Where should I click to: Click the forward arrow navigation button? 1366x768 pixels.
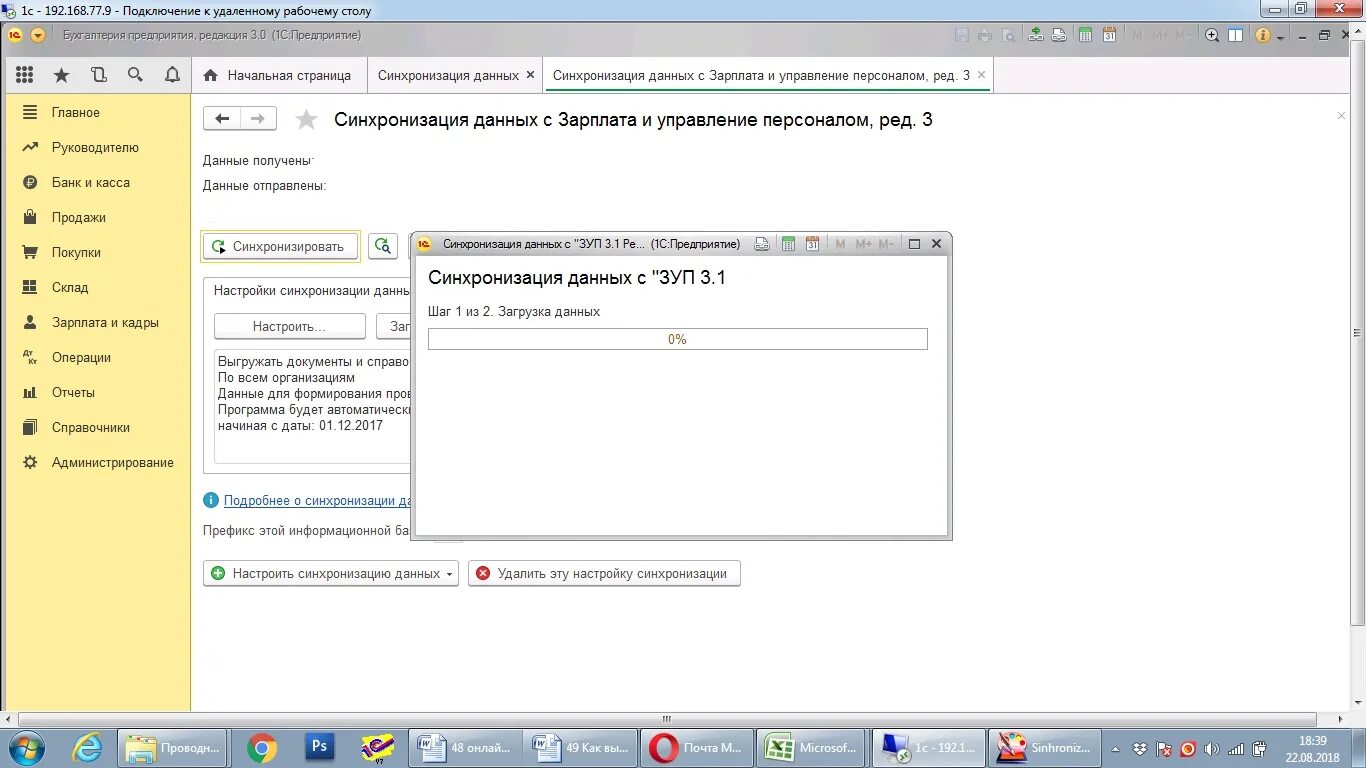click(258, 119)
